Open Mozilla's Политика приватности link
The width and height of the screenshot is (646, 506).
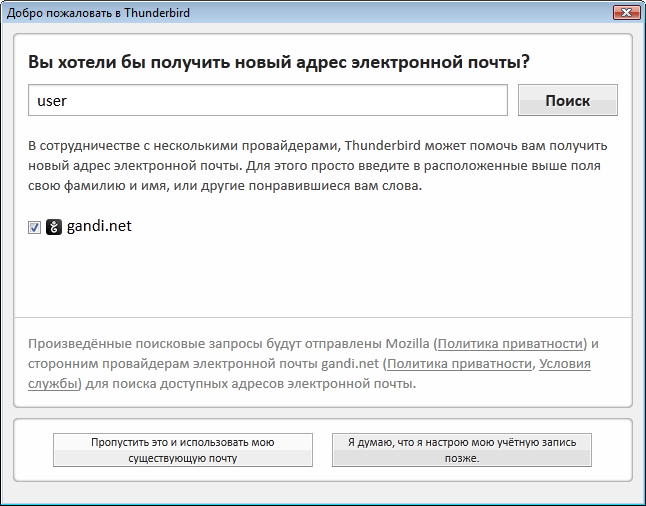510,343
